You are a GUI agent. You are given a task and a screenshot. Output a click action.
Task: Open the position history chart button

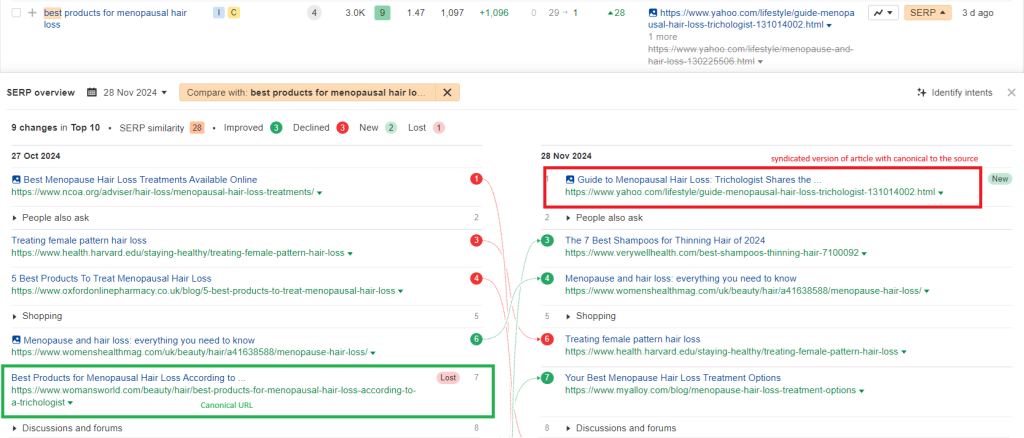[882, 13]
